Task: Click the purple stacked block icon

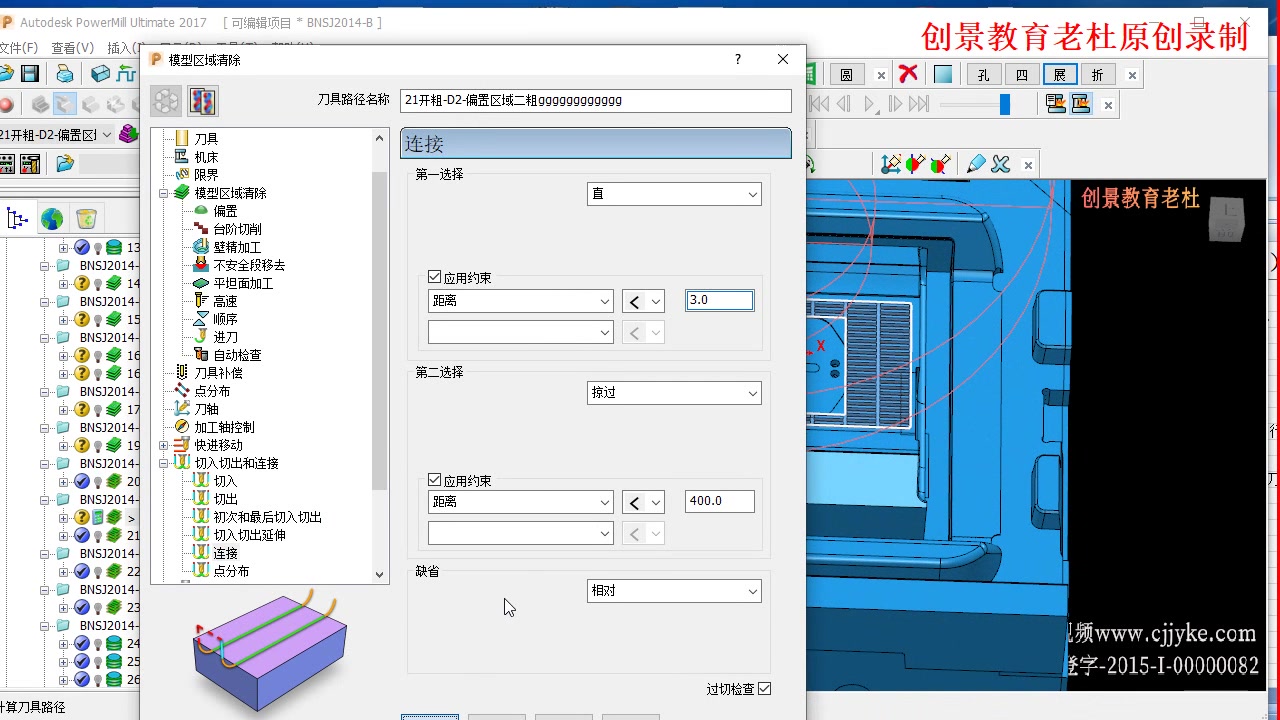Action: click(129, 134)
